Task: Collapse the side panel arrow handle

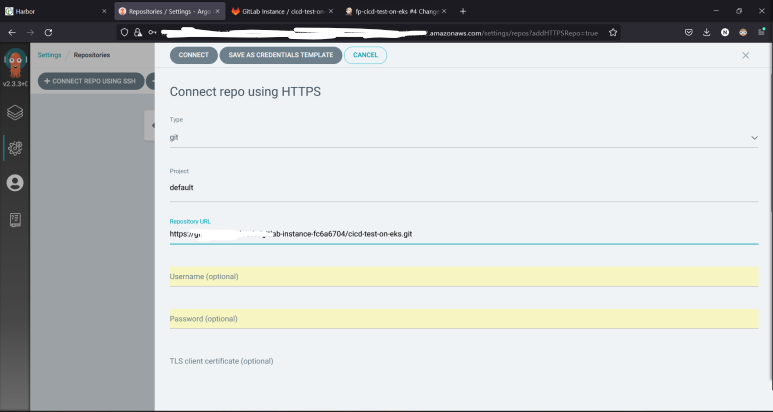Action: 150,124
